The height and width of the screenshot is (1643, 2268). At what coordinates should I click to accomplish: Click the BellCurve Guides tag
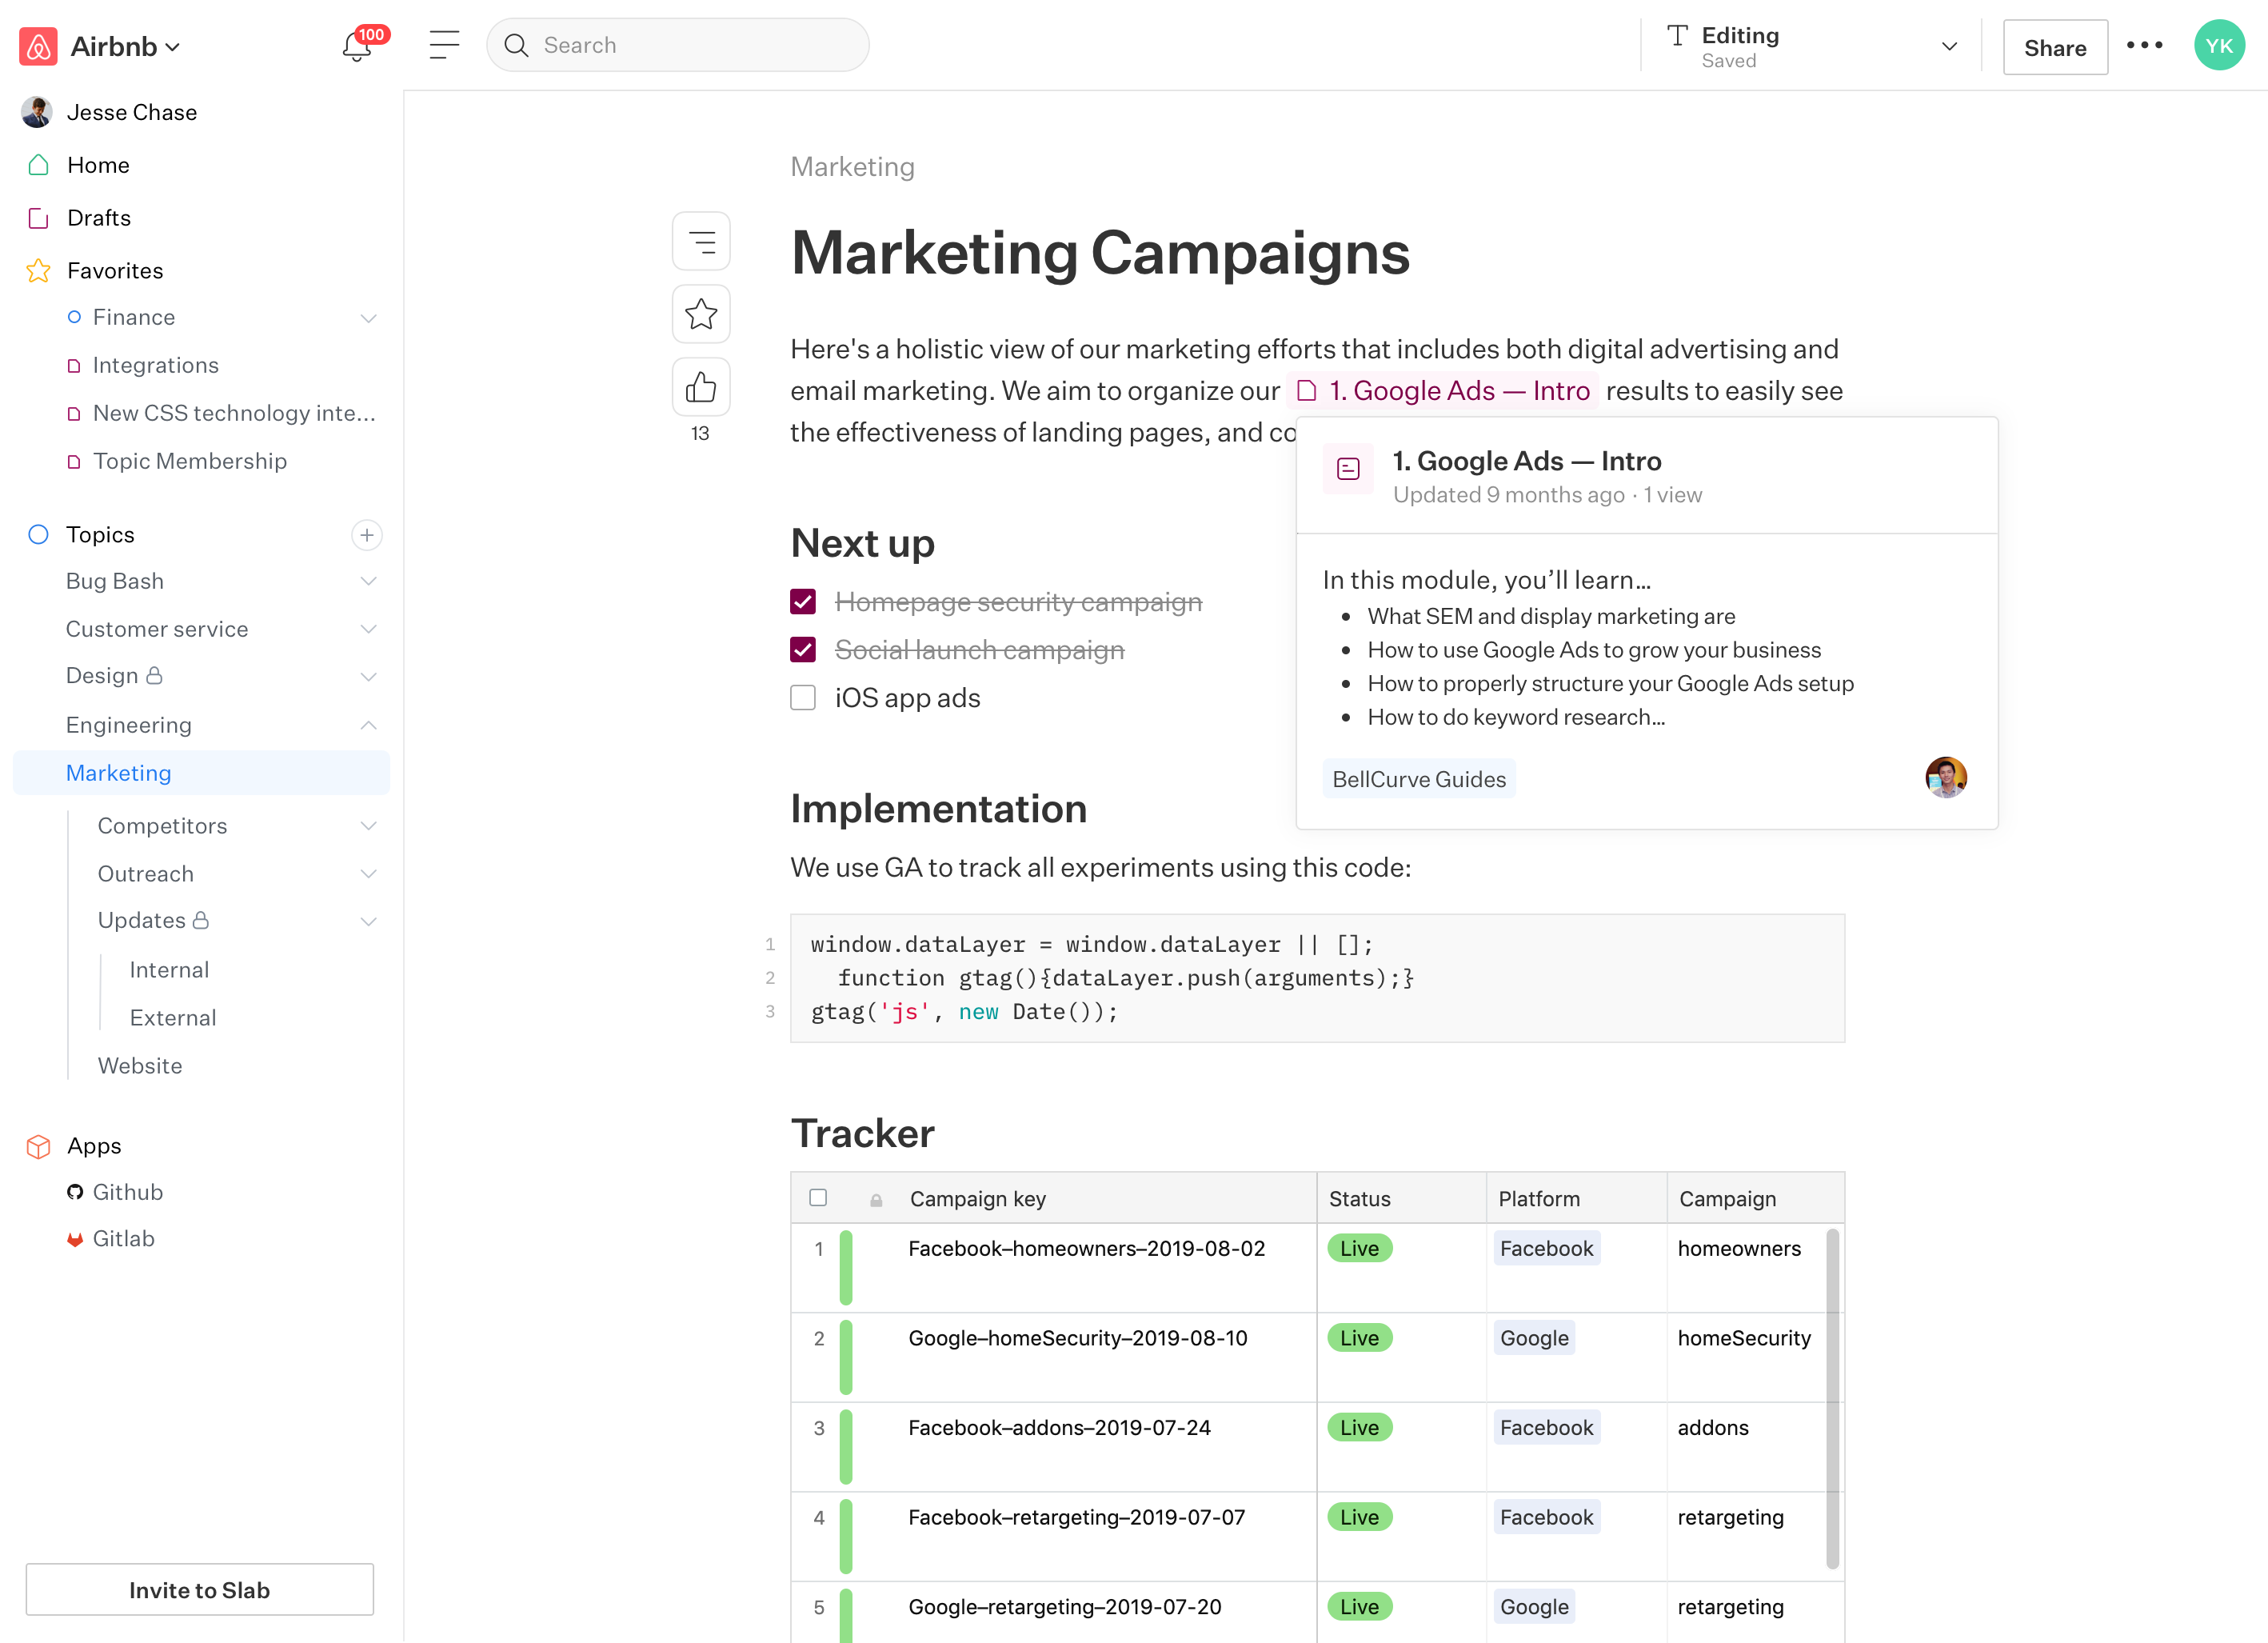[1418, 779]
